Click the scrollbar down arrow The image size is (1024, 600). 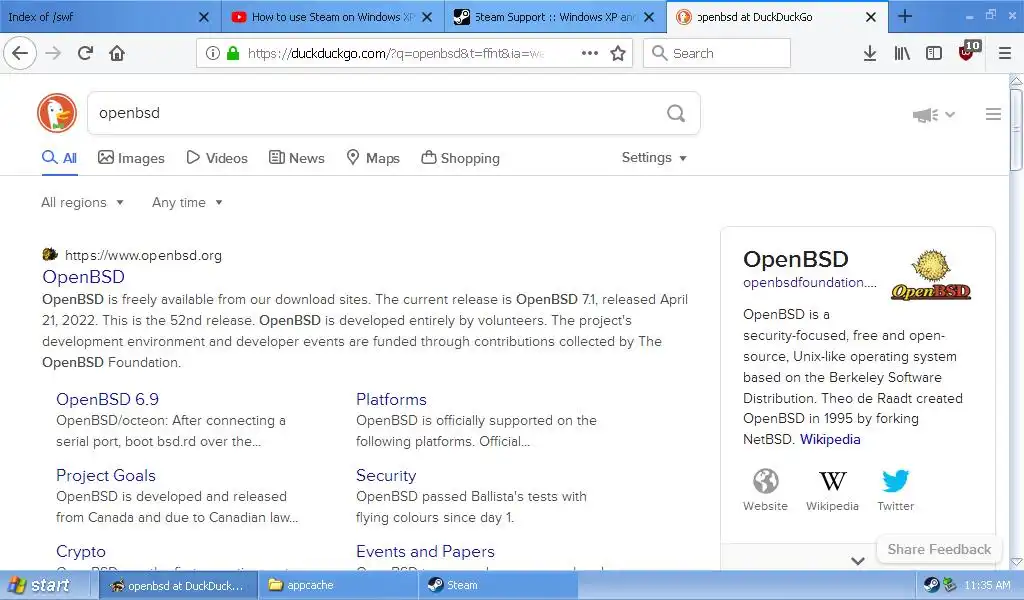coord(1016,562)
